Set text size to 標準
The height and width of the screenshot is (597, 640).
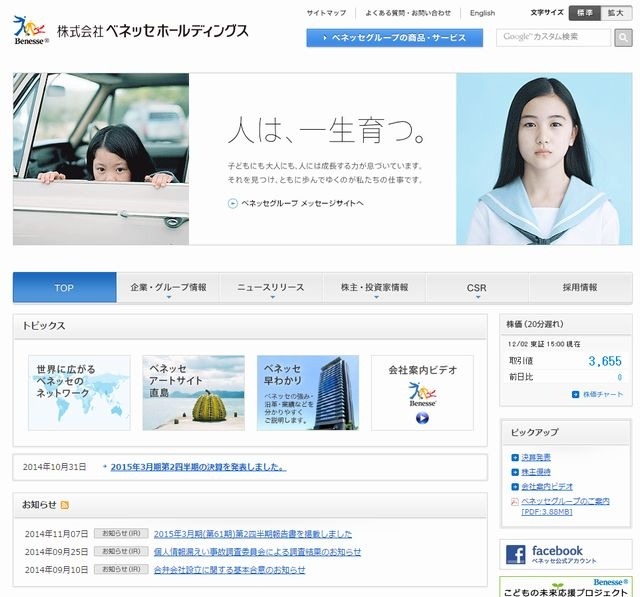click(582, 13)
